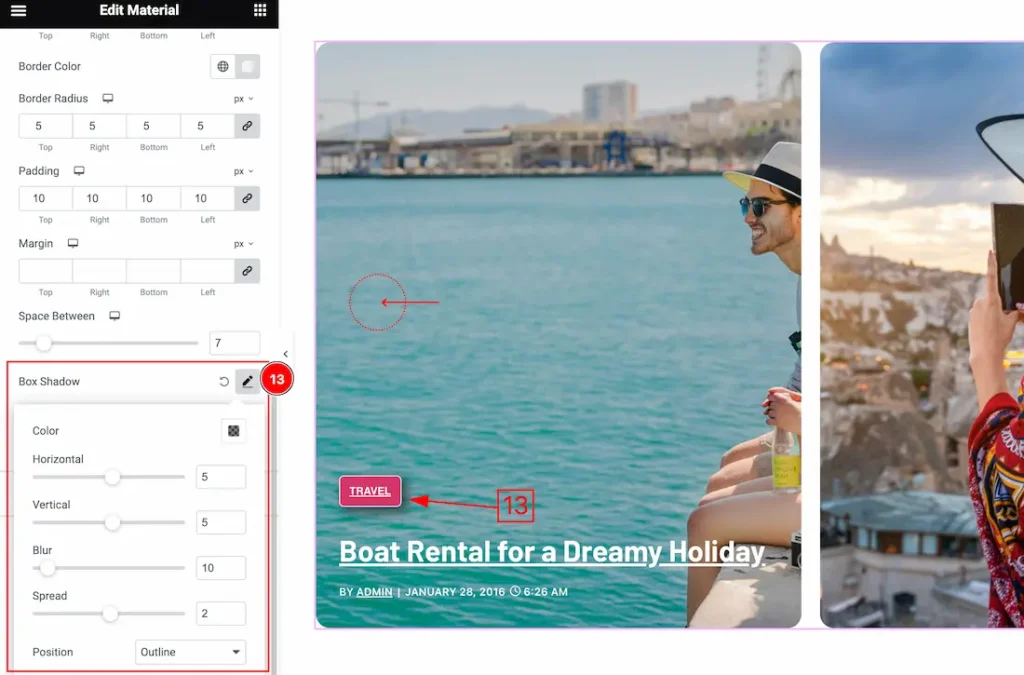Viewport: 1024px width, 675px height.
Task: Click the TRAVEL category badge
Action: 370,491
